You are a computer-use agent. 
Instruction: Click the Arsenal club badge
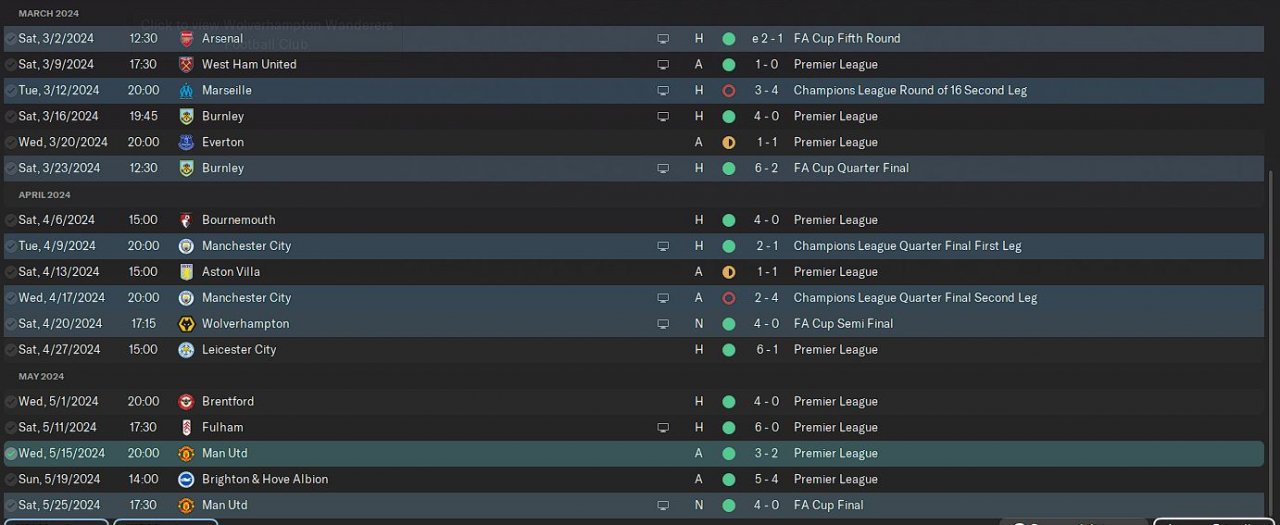[186, 39]
